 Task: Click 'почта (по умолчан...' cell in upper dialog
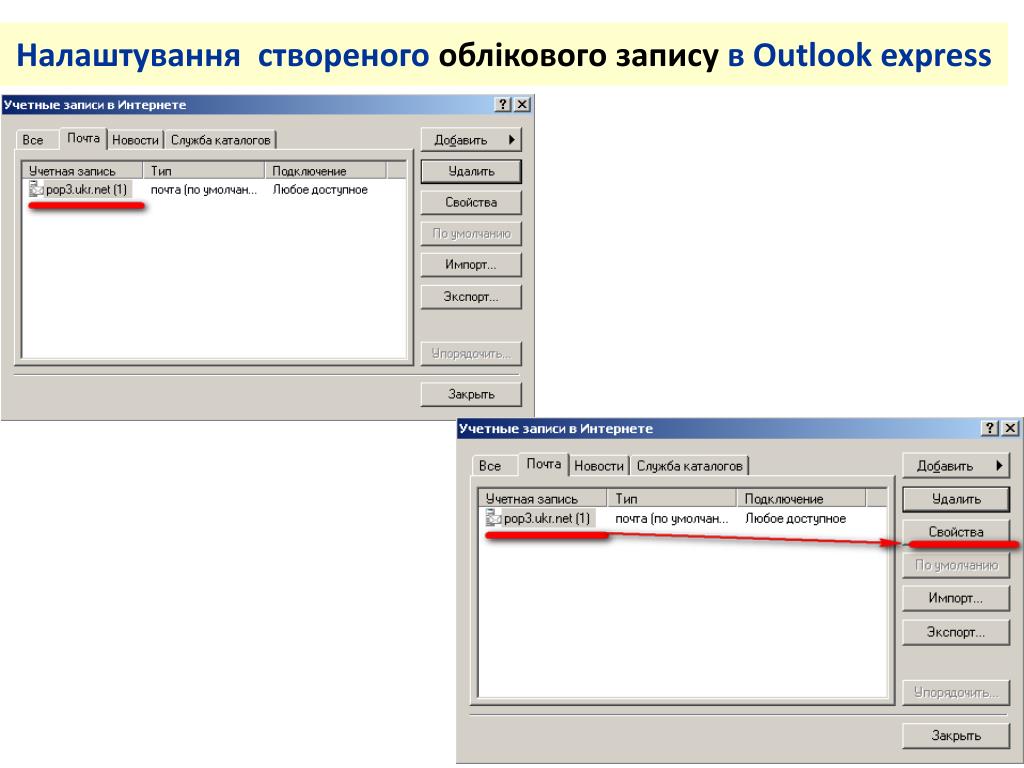pos(204,189)
